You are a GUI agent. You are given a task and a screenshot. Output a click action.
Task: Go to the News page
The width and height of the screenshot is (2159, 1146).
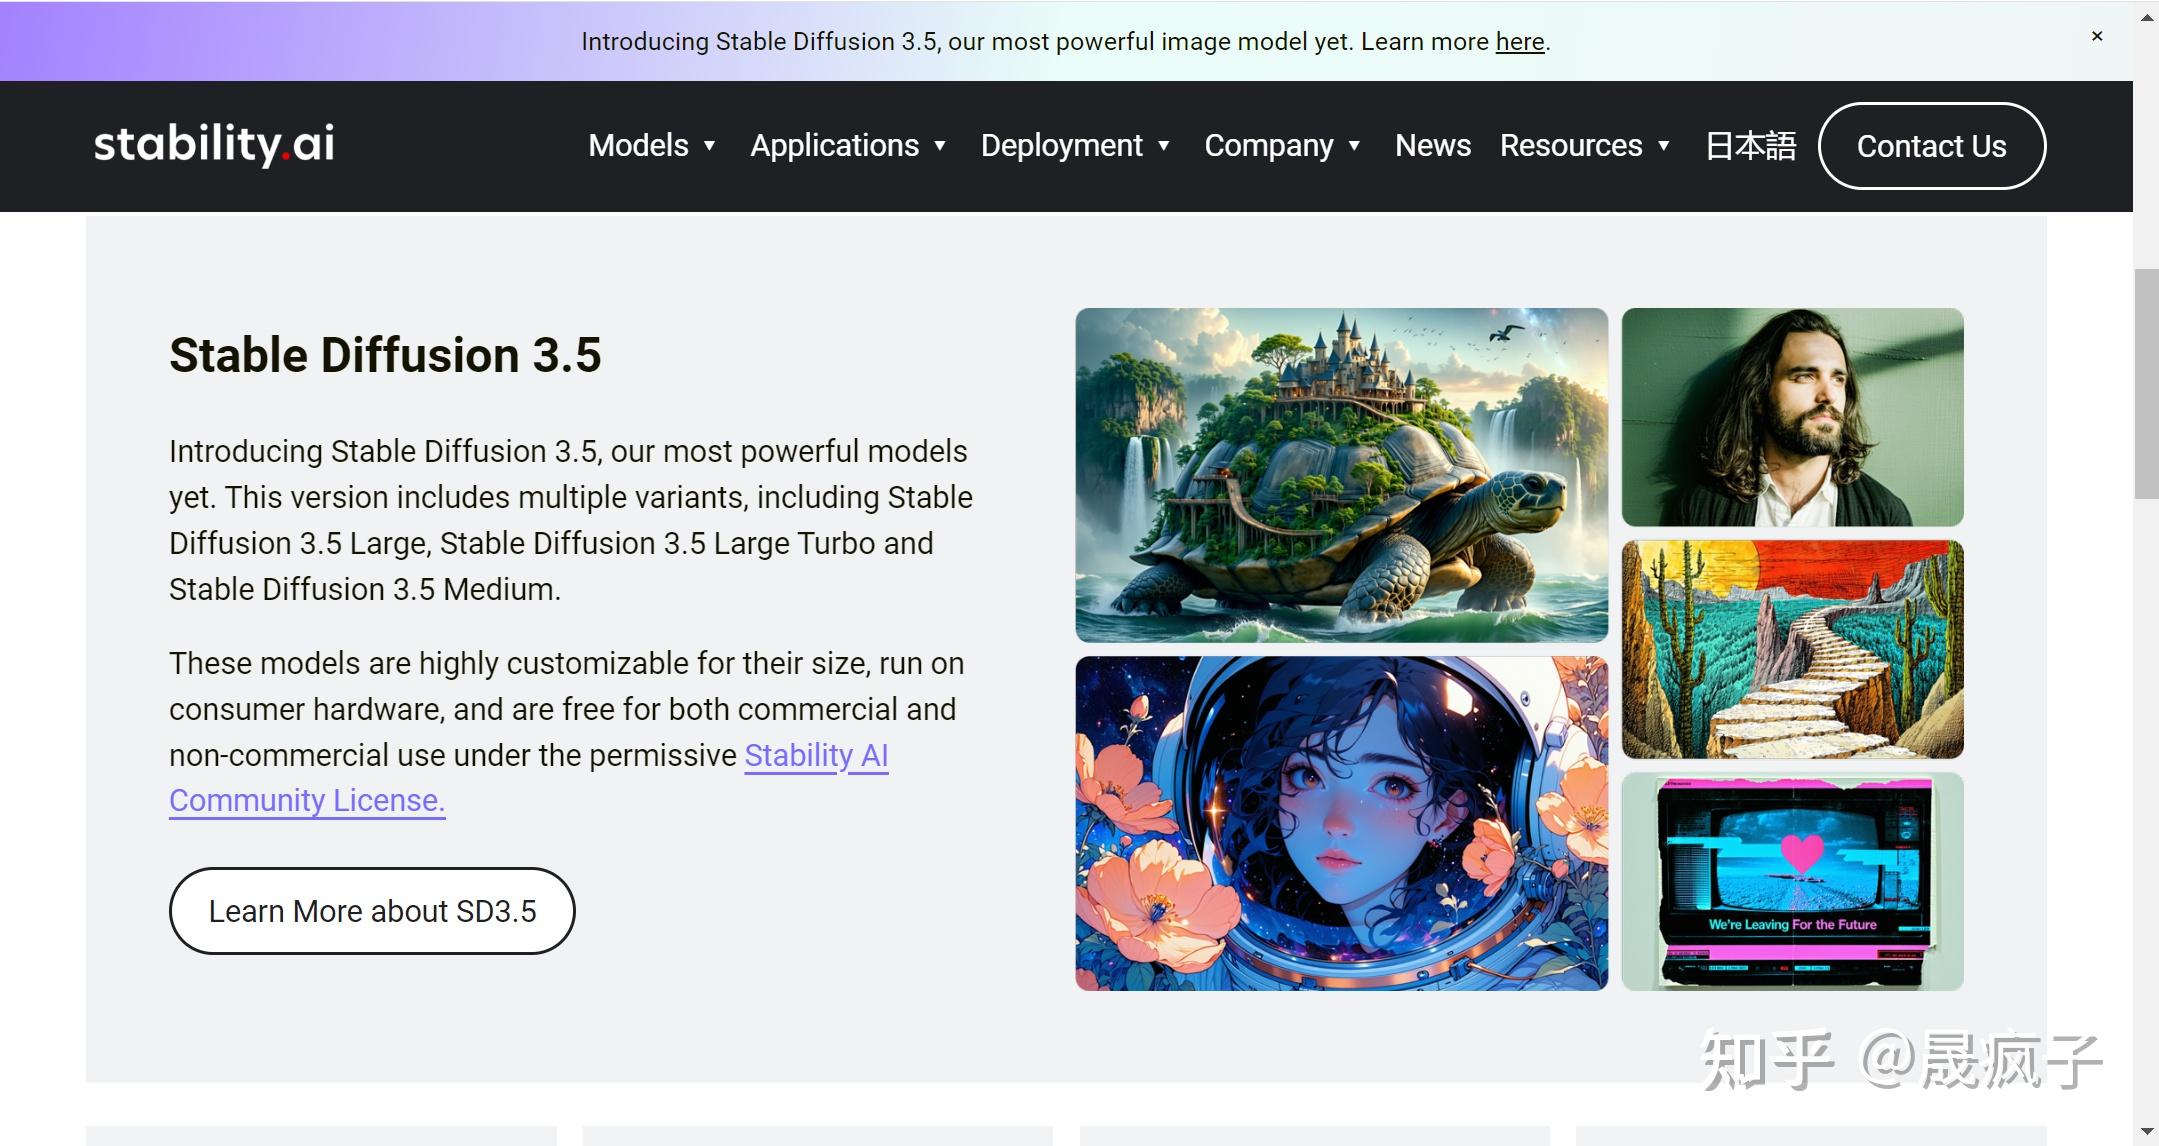coord(1432,146)
